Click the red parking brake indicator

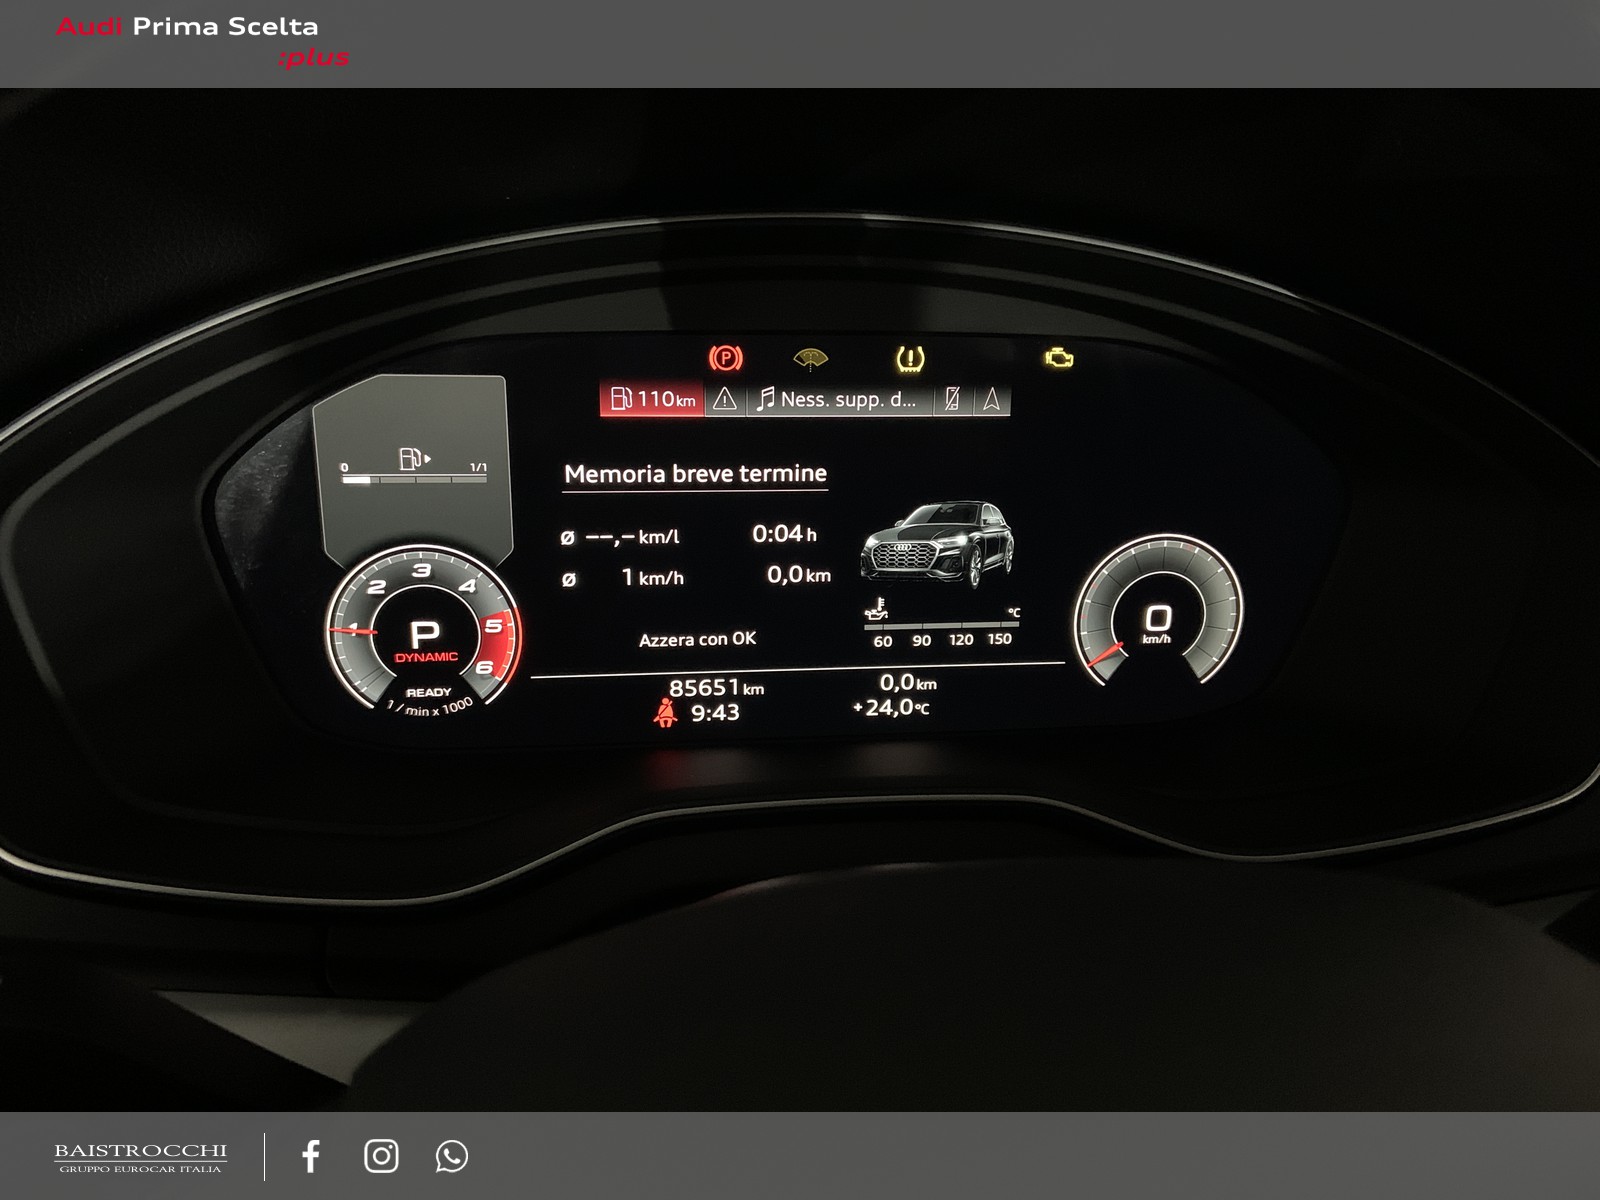(725, 358)
